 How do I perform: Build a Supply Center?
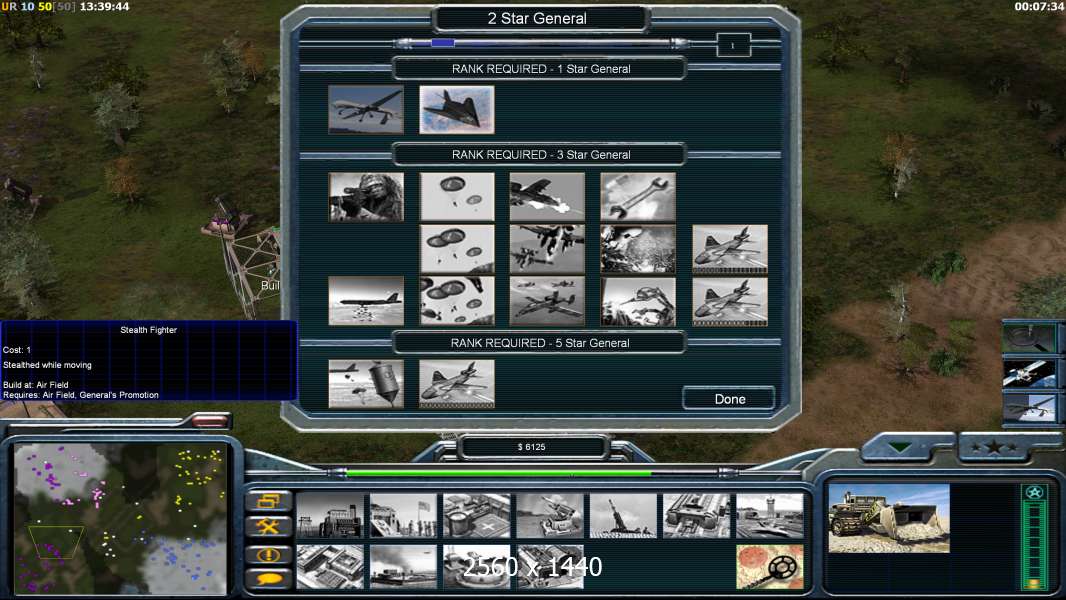point(477,516)
